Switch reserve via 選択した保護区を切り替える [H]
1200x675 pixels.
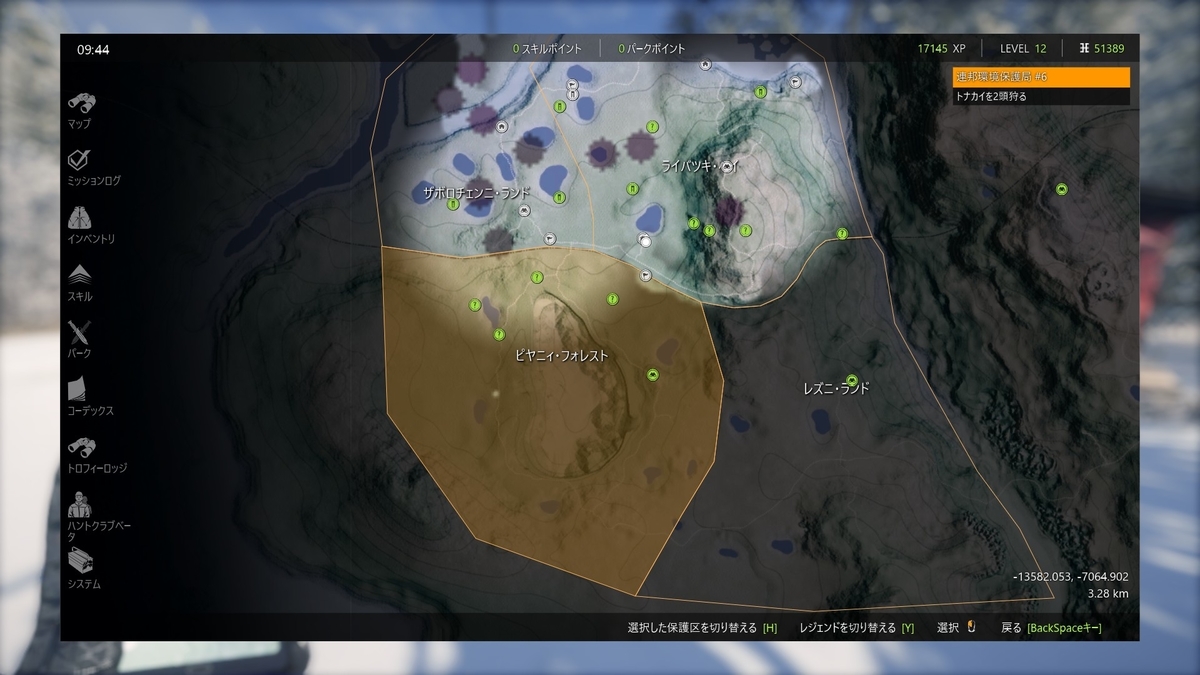(702, 628)
